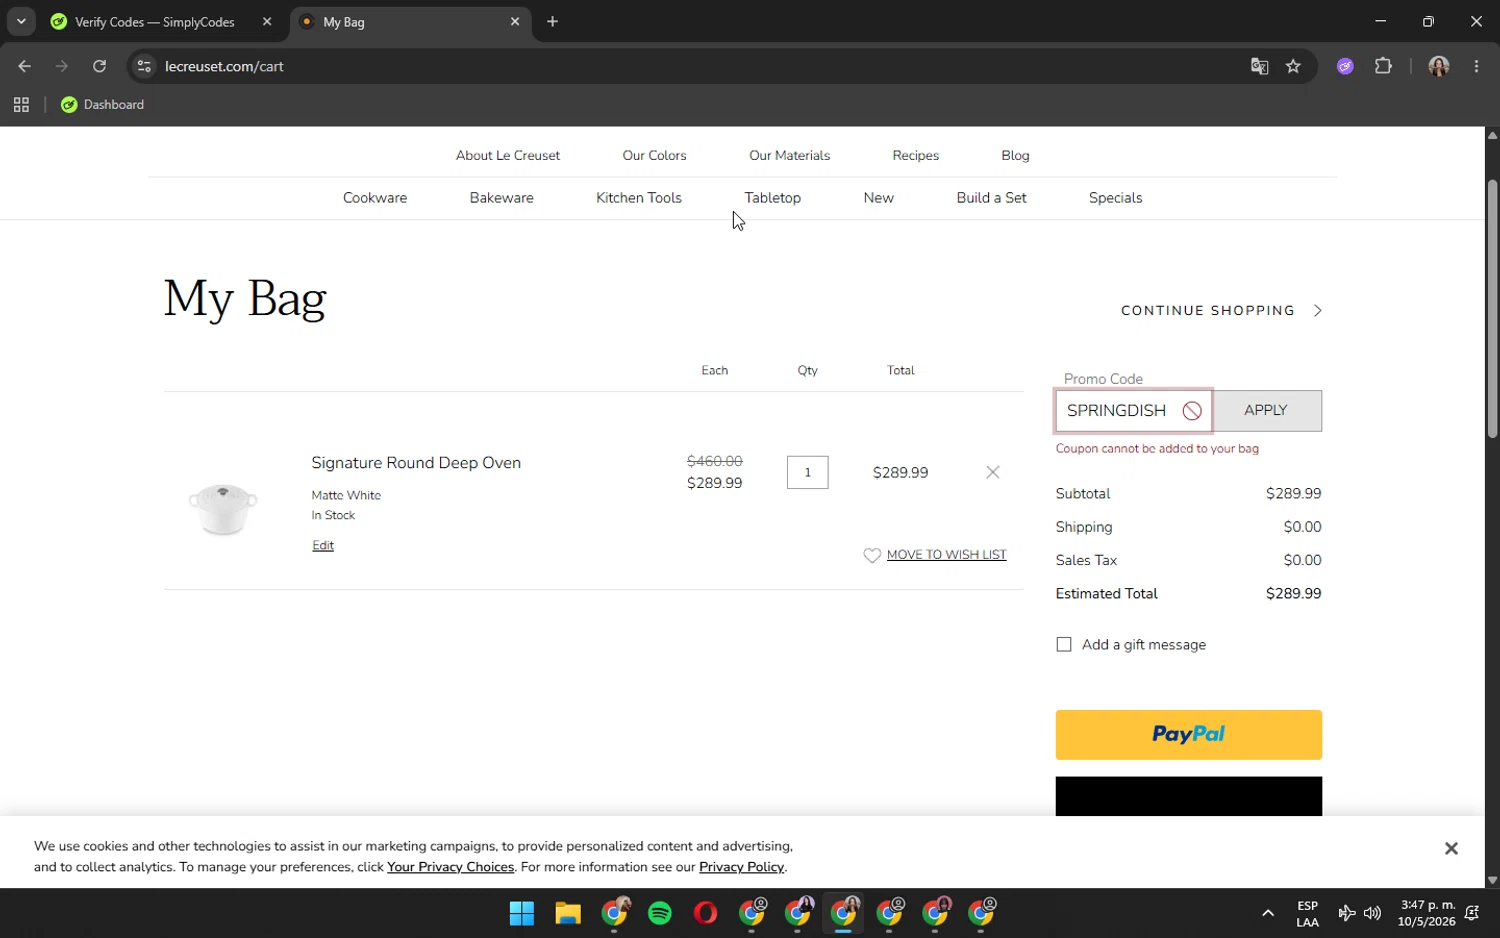This screenshot has width=1500, height=938.
Task: Click the page vertical scrollbar
Action: pyautogui.click(x=1492, y=310)
